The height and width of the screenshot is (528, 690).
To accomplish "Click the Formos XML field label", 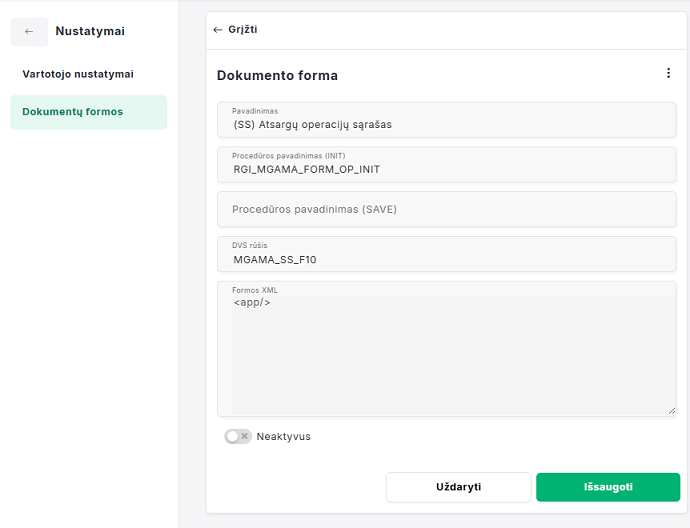I will (255, 290).
